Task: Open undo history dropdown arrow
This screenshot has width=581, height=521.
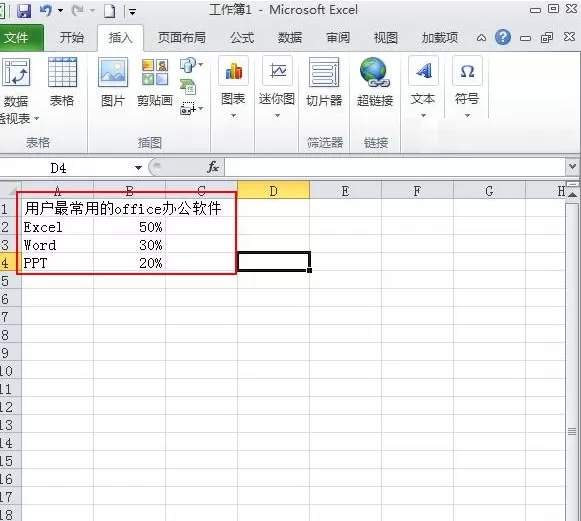Action: (x=60, y=11)
